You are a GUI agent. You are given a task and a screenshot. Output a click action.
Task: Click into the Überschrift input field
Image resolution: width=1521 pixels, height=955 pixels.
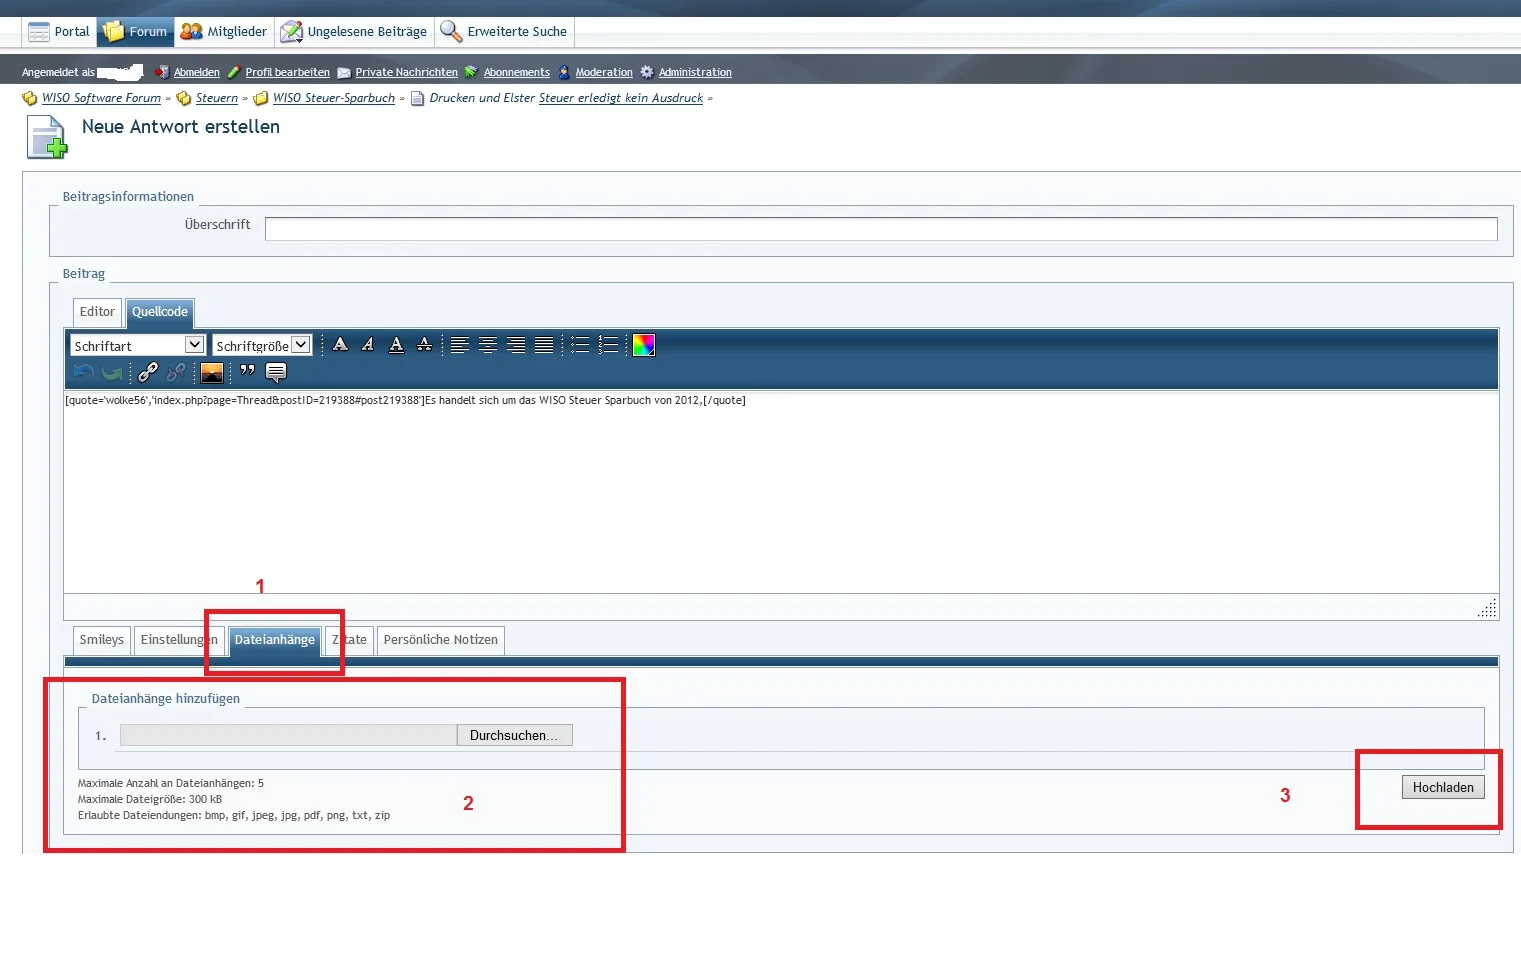pyautogui.click(x=880, y=229)
